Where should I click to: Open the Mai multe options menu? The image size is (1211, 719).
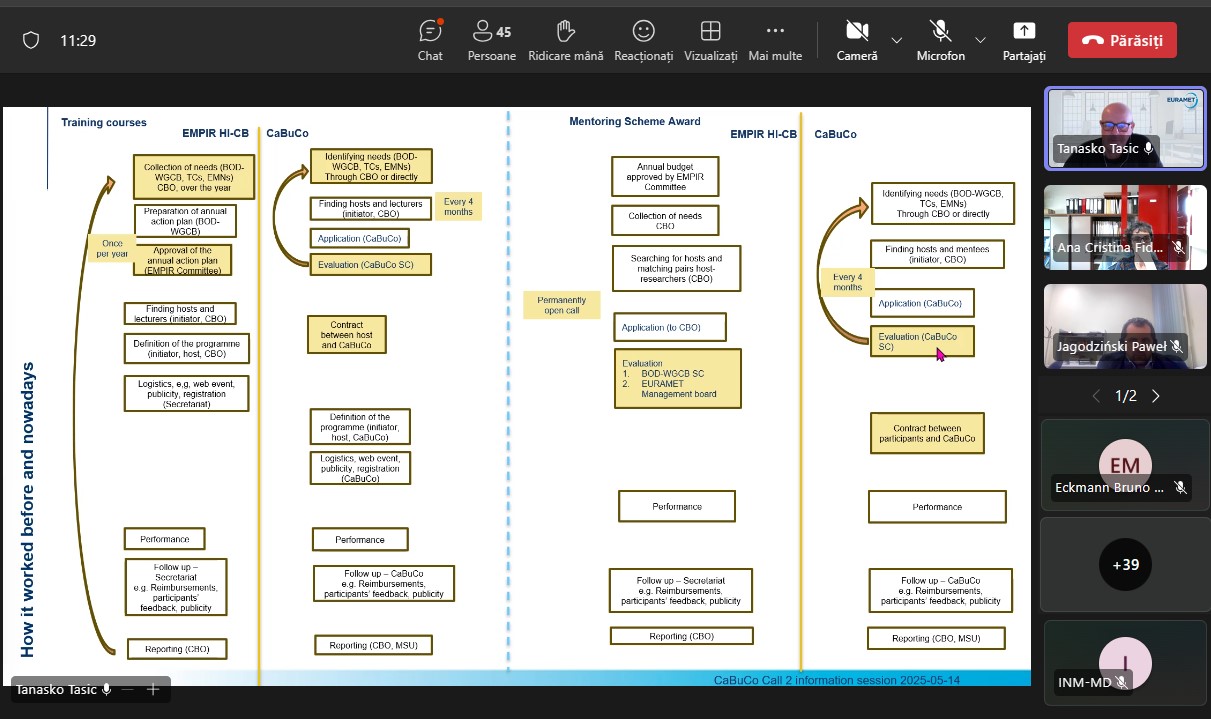click(x=775, y=40)
